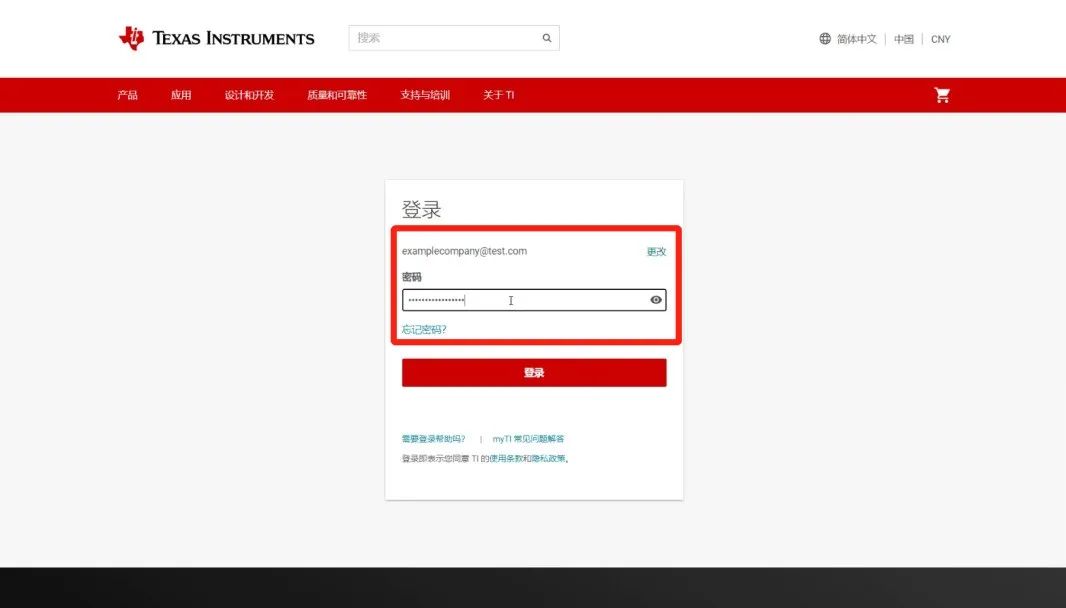Image resolution: width=1066 pixels, height=608 pixels.
Task: Open the 关于 TI menu
Action: click(x=497, y=94)
